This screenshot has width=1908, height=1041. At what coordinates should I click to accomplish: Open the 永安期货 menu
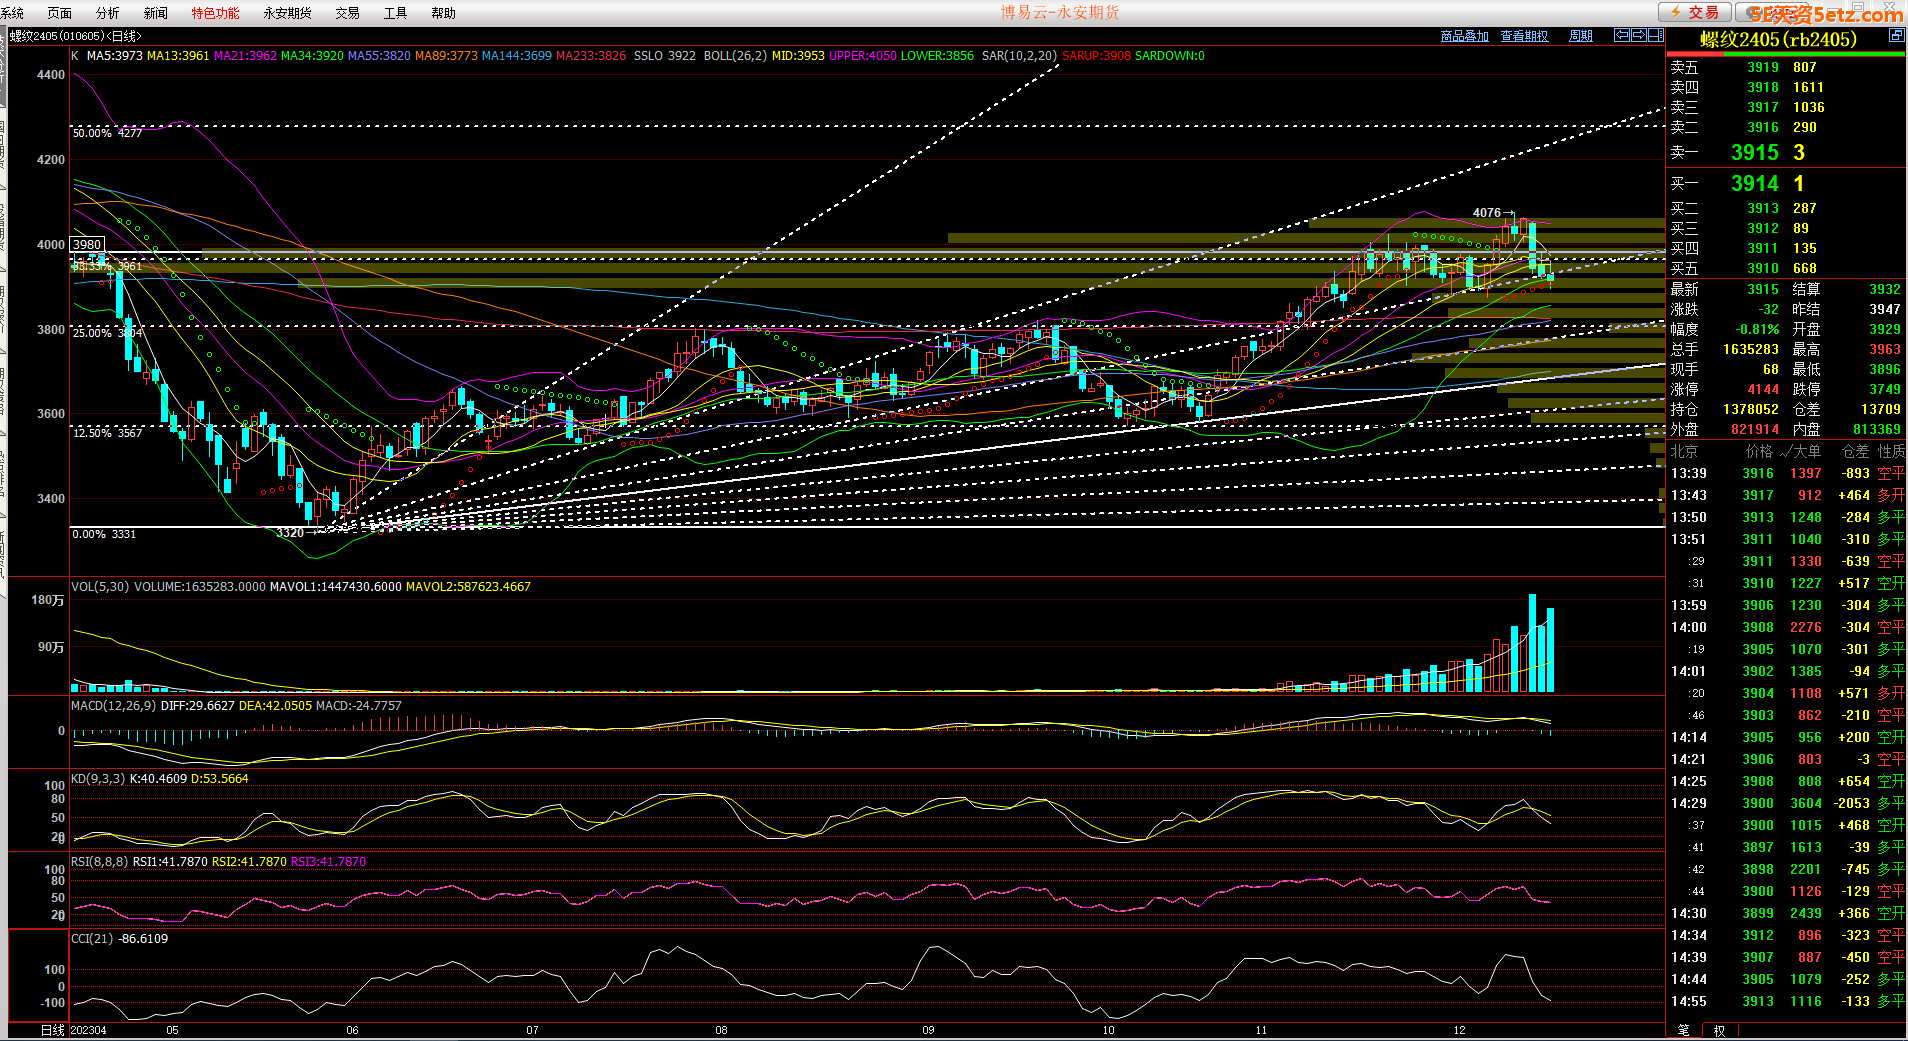pyautogui.click(x=288, y=13)
